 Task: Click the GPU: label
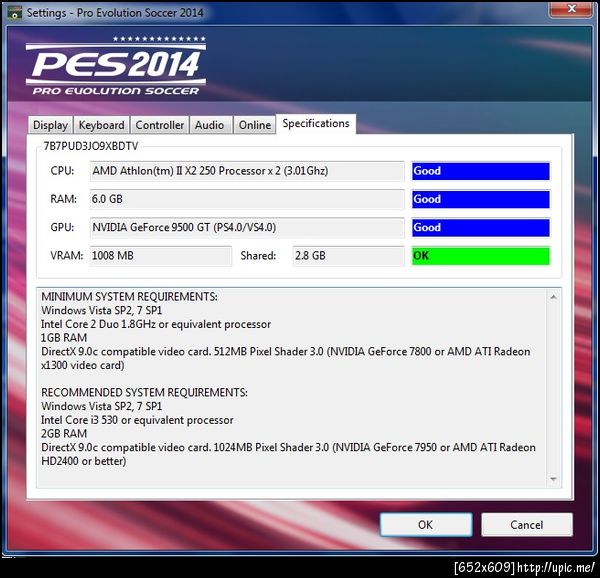[62, 228]
